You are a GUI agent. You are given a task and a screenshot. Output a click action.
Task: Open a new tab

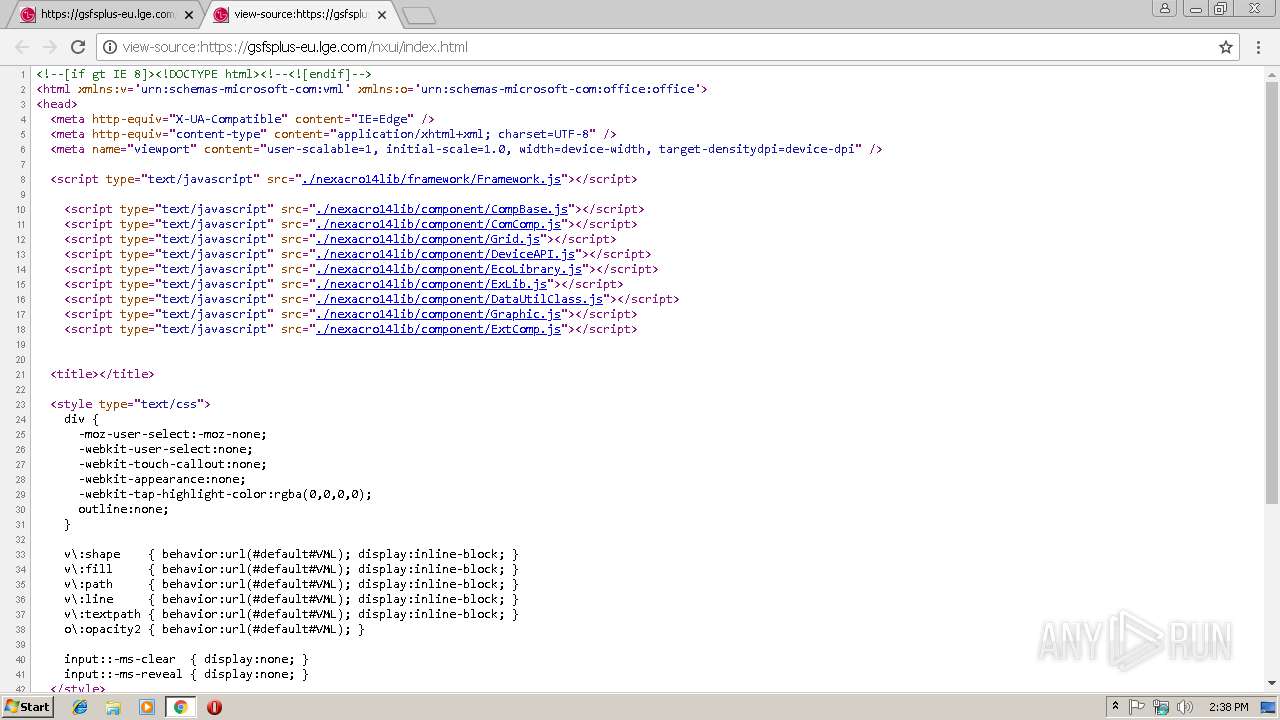click(418, 15)
